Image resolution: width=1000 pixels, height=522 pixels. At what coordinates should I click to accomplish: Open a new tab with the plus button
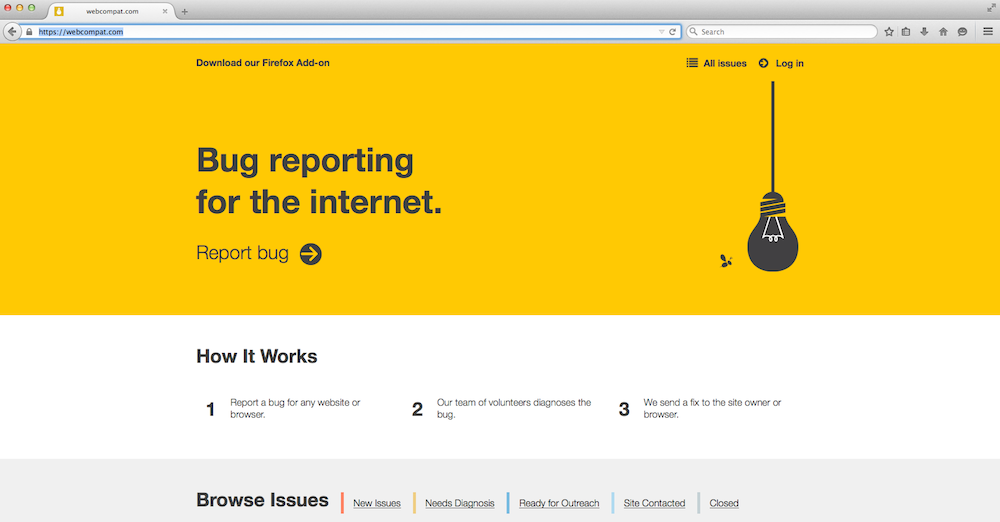point(184,11)
